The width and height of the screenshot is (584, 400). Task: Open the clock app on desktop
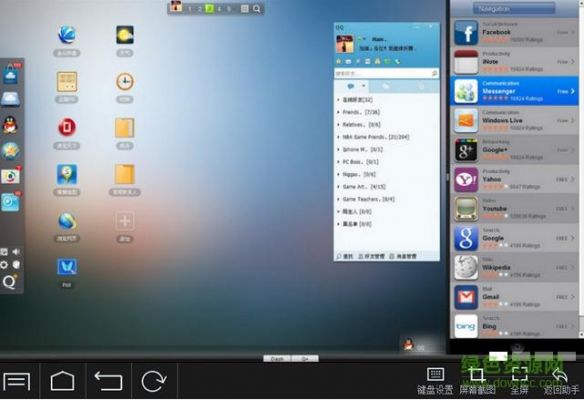point(125,82)
